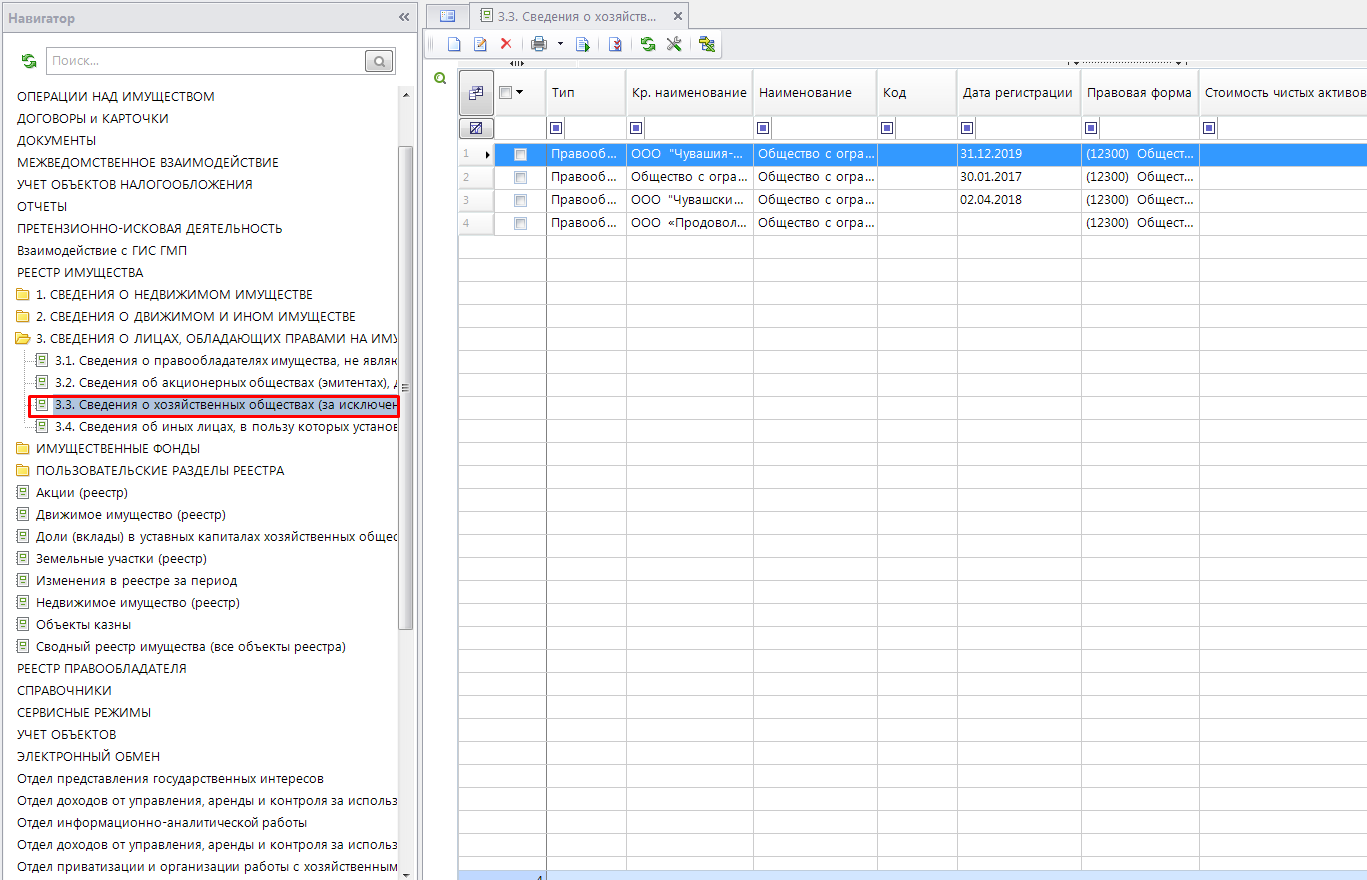This screenshot has height=880, width=1367.
Task: Toggle the select-all checkbox in grid header
Action: click(505, 92)
